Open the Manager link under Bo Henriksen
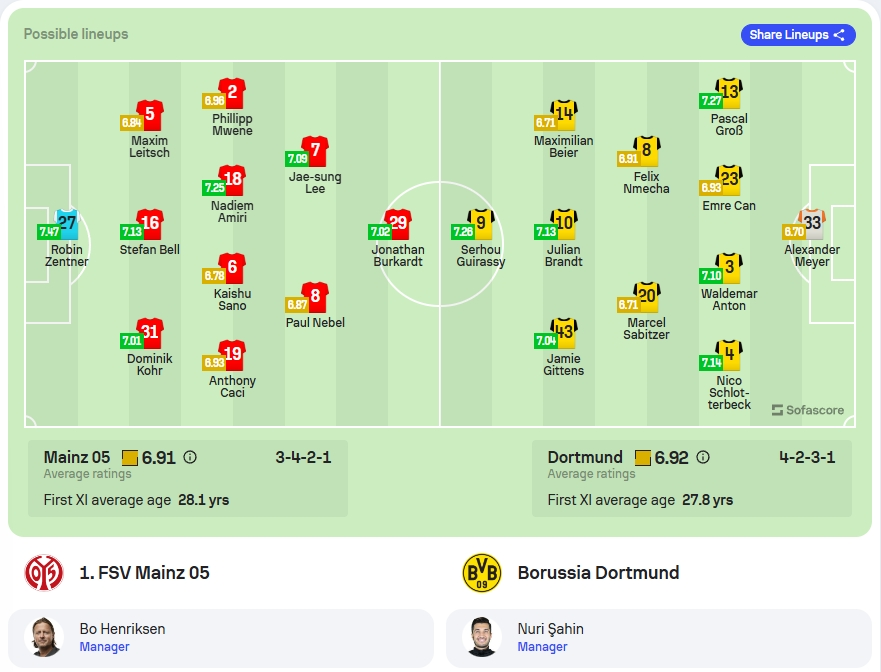The width and height of the screenshot is (881, 672). [105, 647]
